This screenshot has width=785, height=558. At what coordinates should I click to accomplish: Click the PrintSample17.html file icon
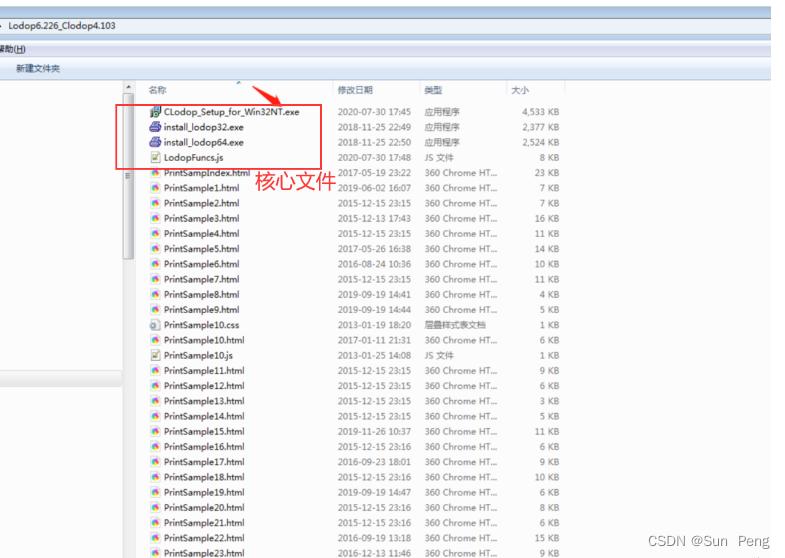(x=155, y=462)
